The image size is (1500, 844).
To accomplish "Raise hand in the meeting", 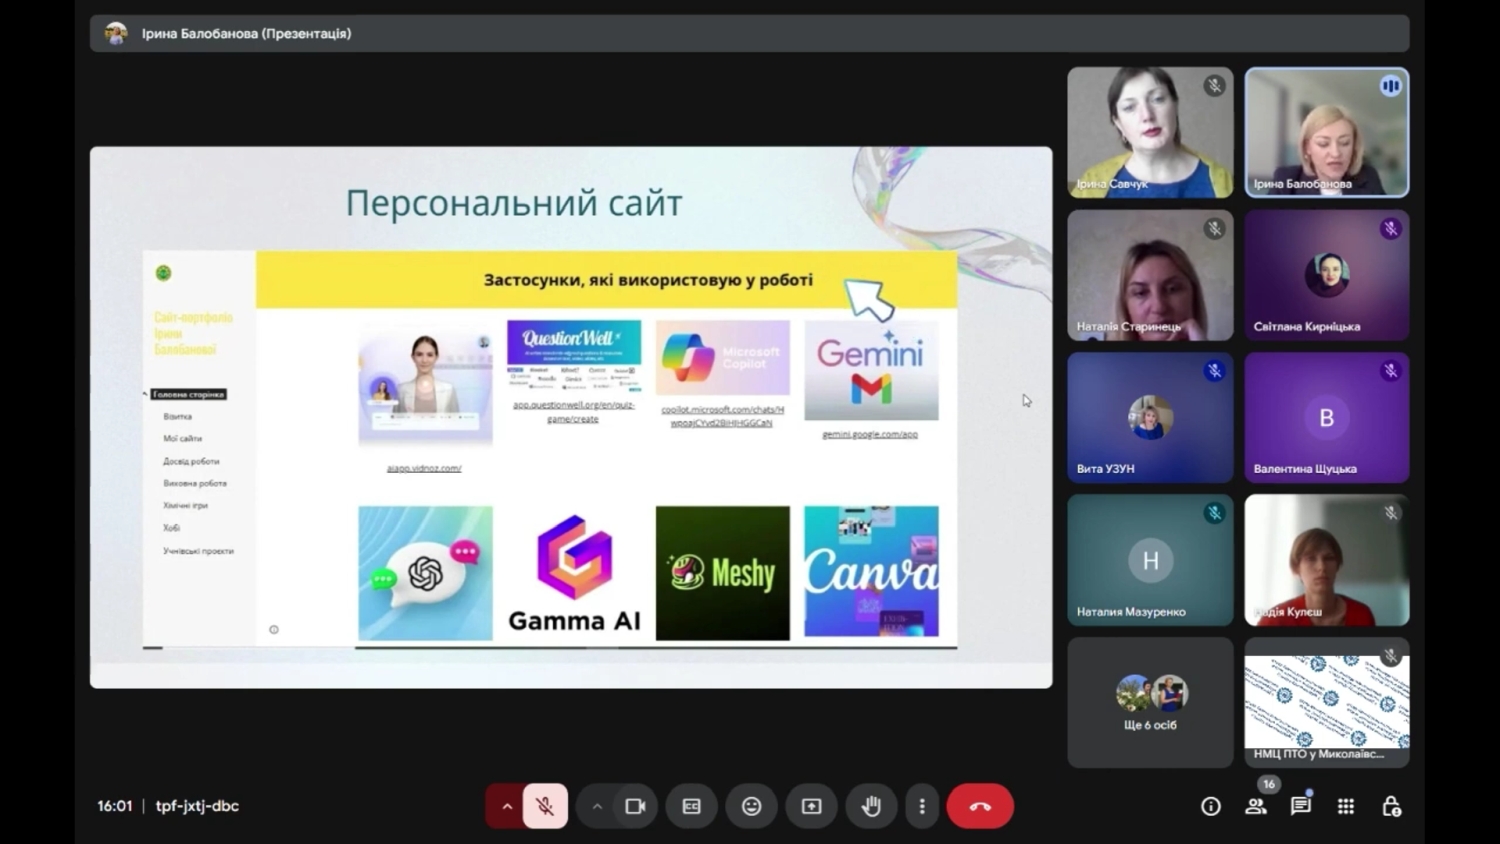I will (871, 806).
